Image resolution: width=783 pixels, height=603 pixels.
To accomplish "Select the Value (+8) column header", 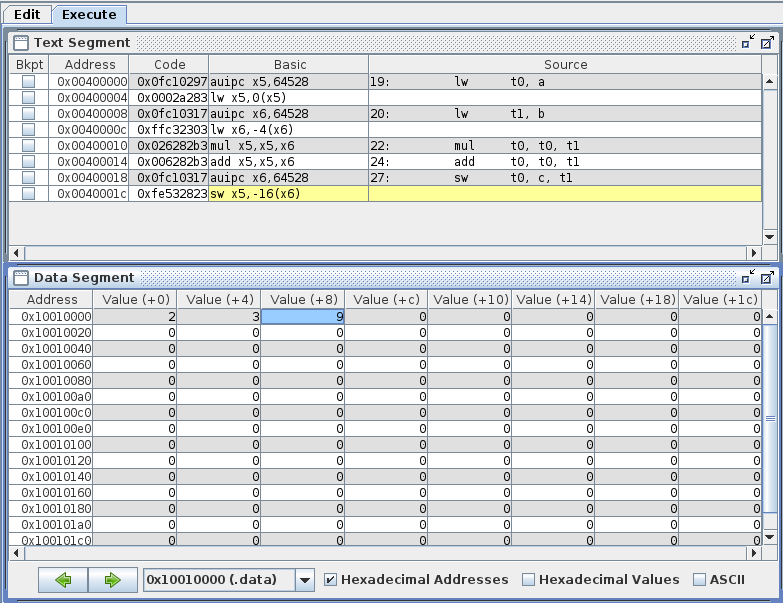I will pos(303,300).
